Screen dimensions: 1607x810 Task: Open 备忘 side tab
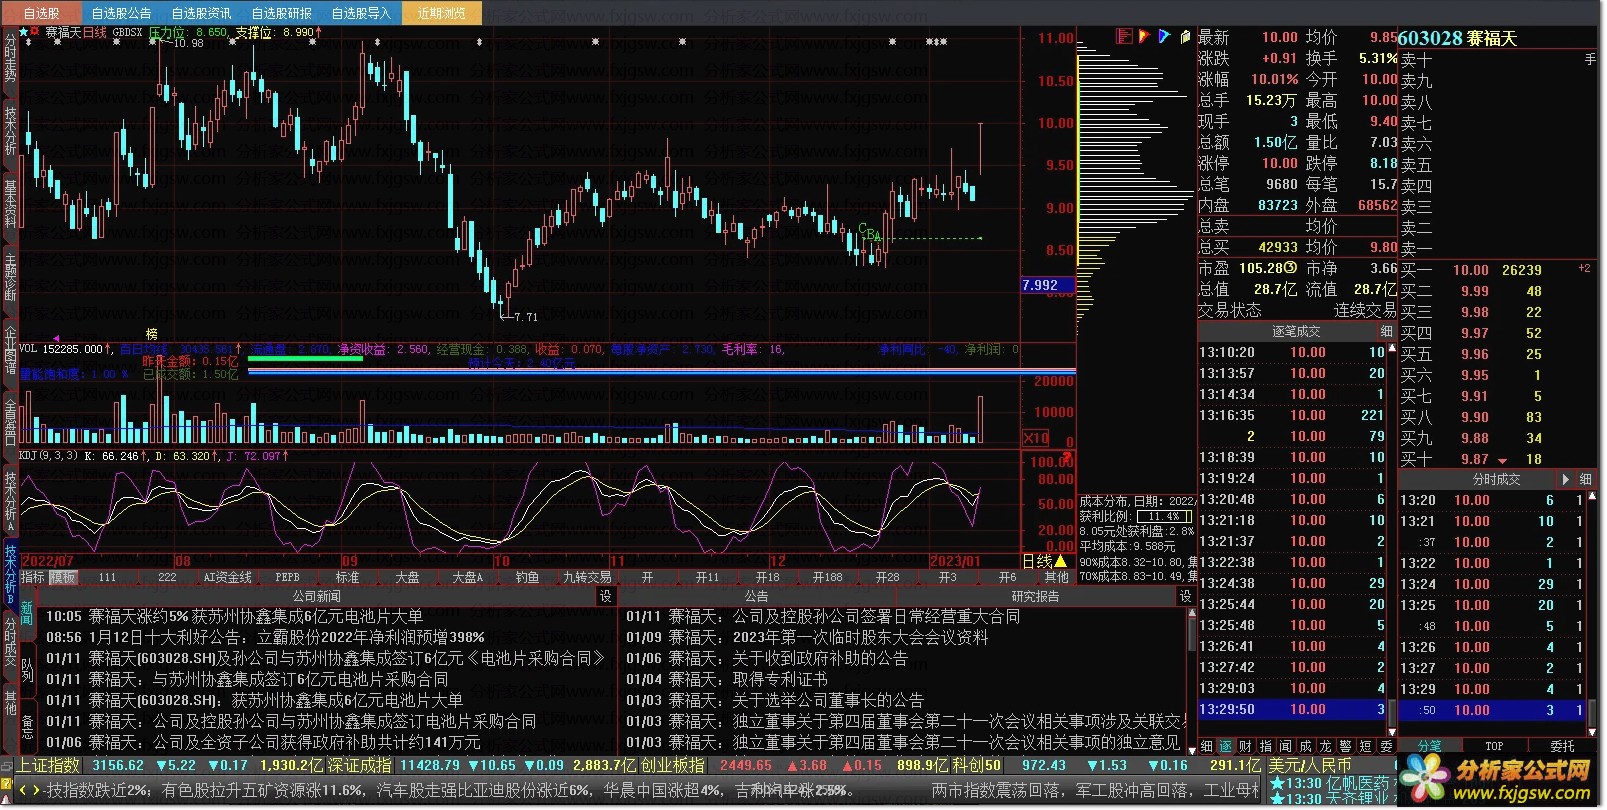coord(27,727)
